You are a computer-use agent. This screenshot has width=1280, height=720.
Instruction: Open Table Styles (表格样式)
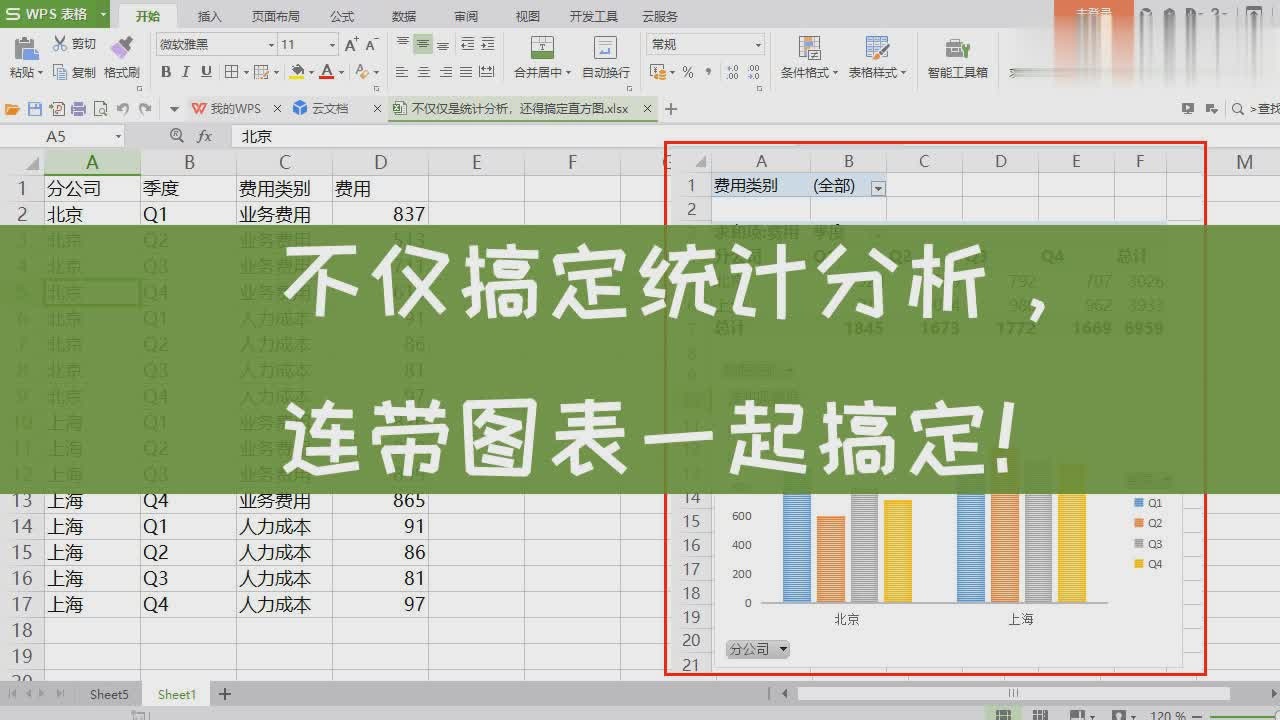(x=877, y=57)
